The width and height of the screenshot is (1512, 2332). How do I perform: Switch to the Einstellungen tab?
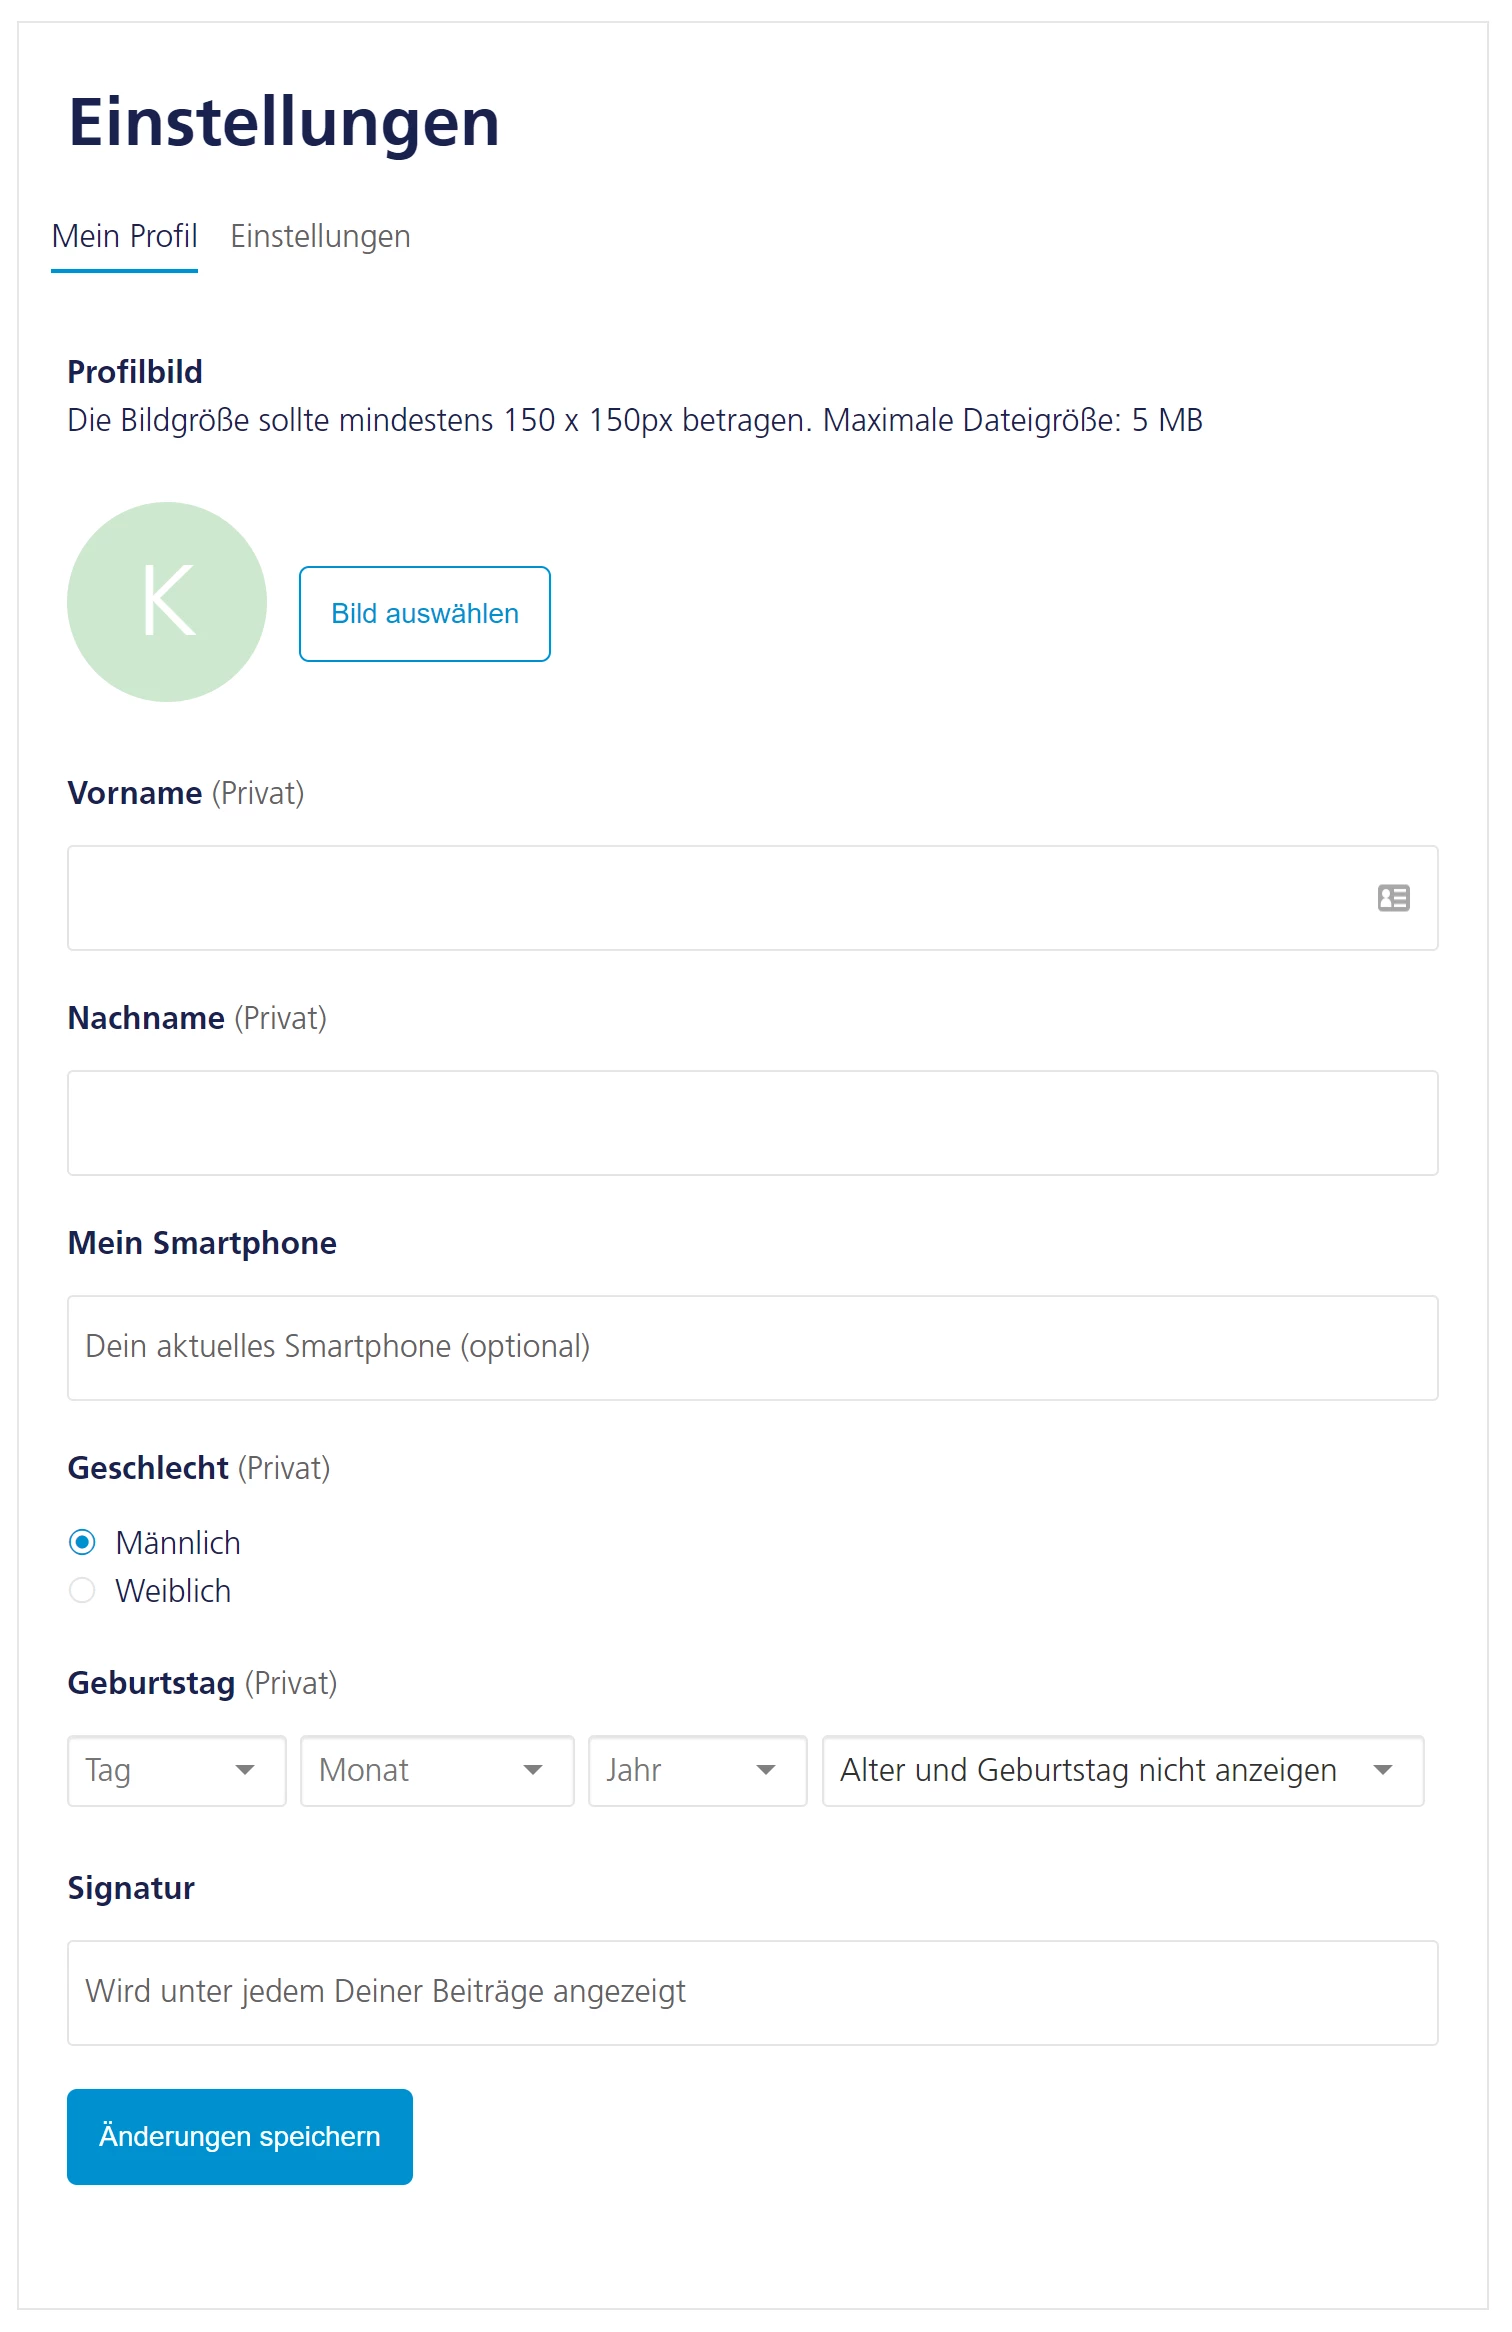point(320,237)
